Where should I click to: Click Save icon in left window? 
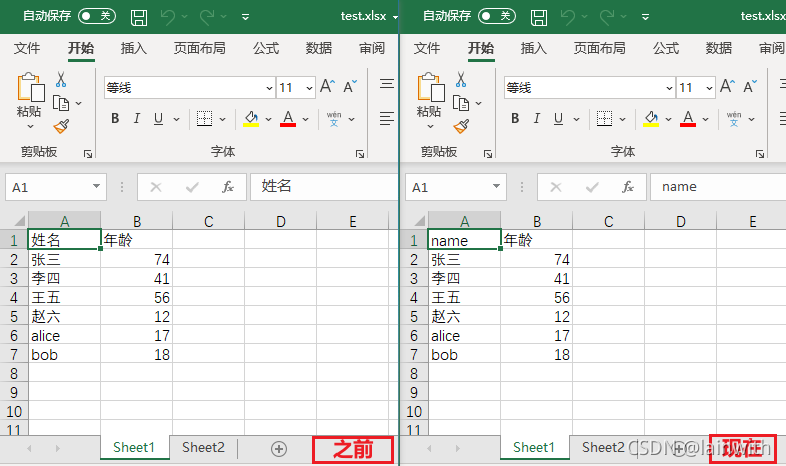click(x=139, y=17)
